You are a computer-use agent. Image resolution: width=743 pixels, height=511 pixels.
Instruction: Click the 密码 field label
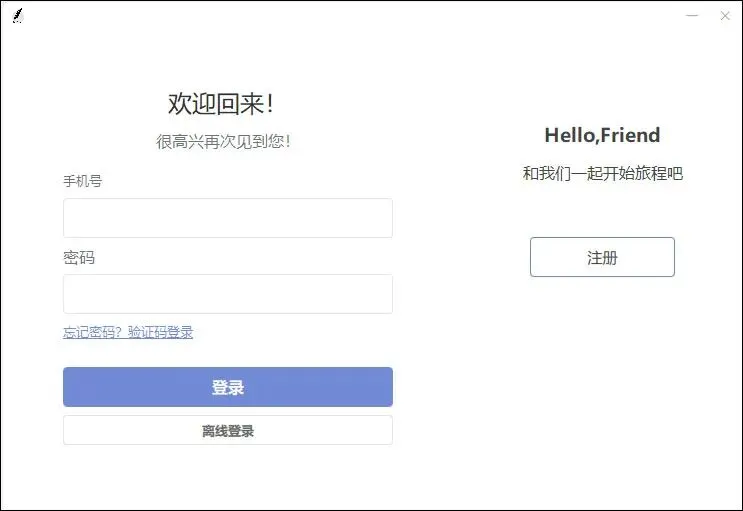(79, 257)
